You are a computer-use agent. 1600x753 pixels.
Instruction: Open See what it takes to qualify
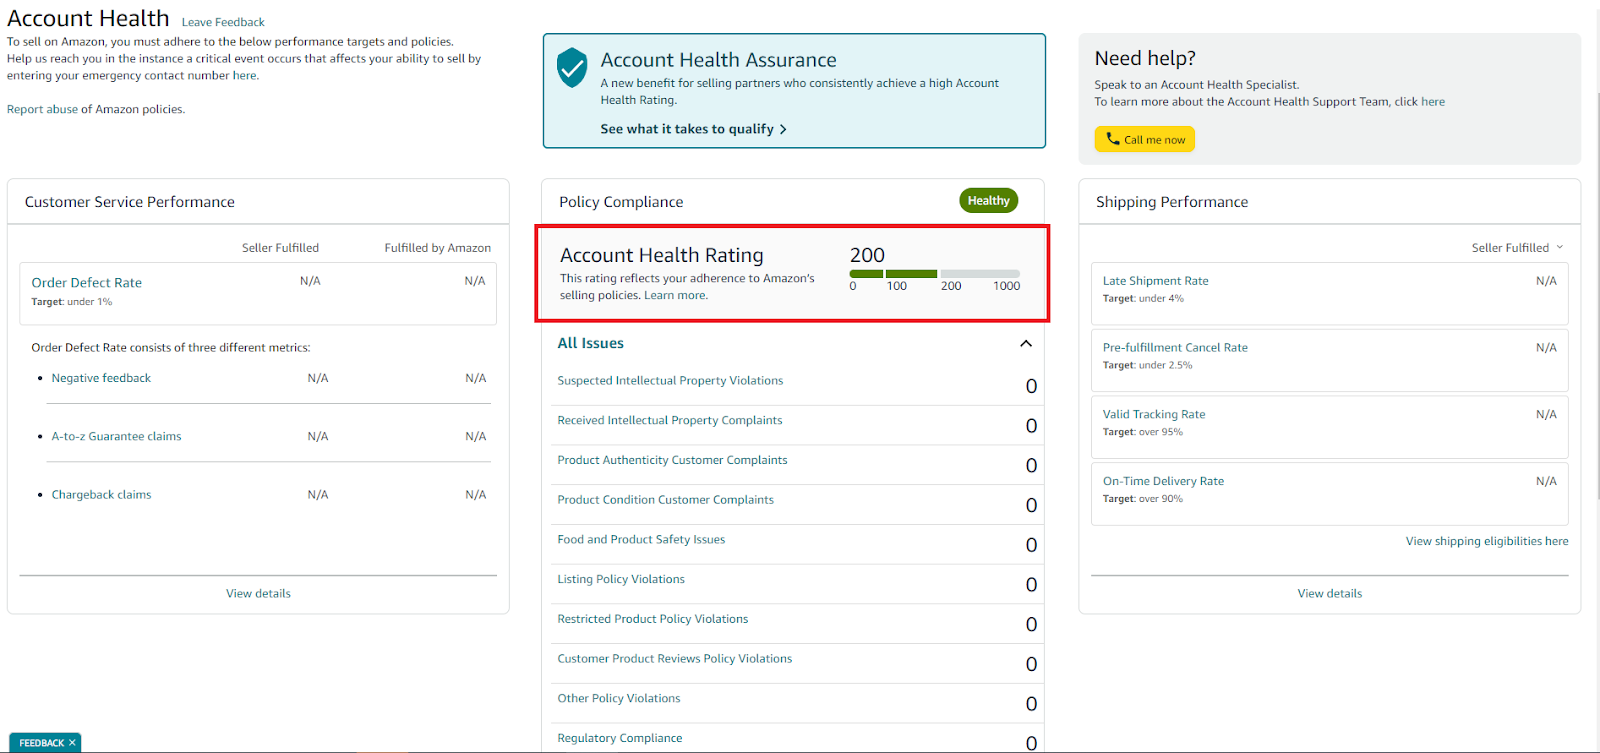click(693, 129)
